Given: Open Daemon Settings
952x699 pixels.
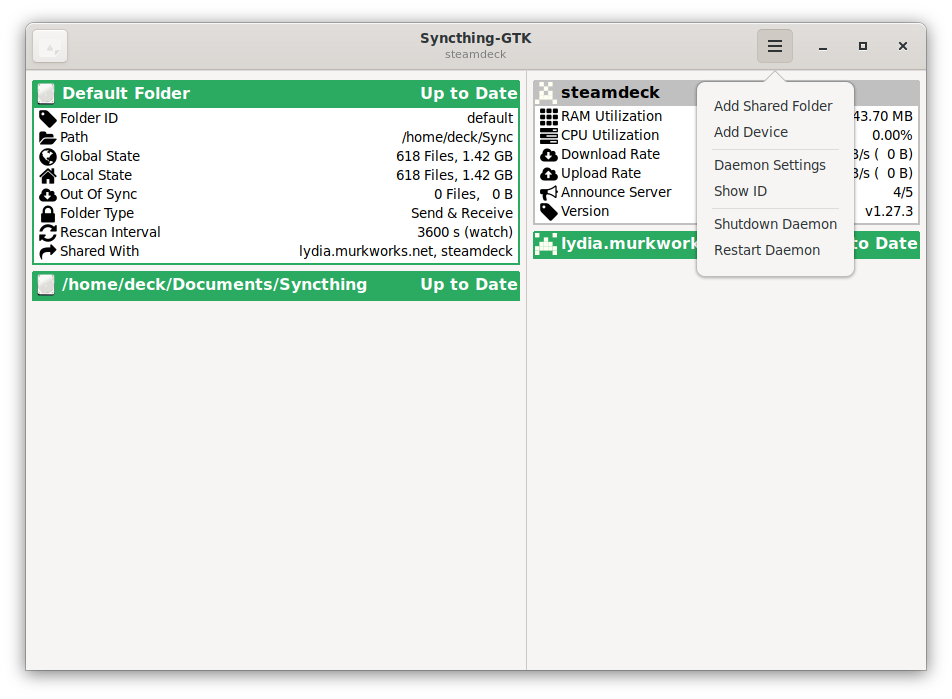Looking at the screenshot, I should (x=769, y=165).
